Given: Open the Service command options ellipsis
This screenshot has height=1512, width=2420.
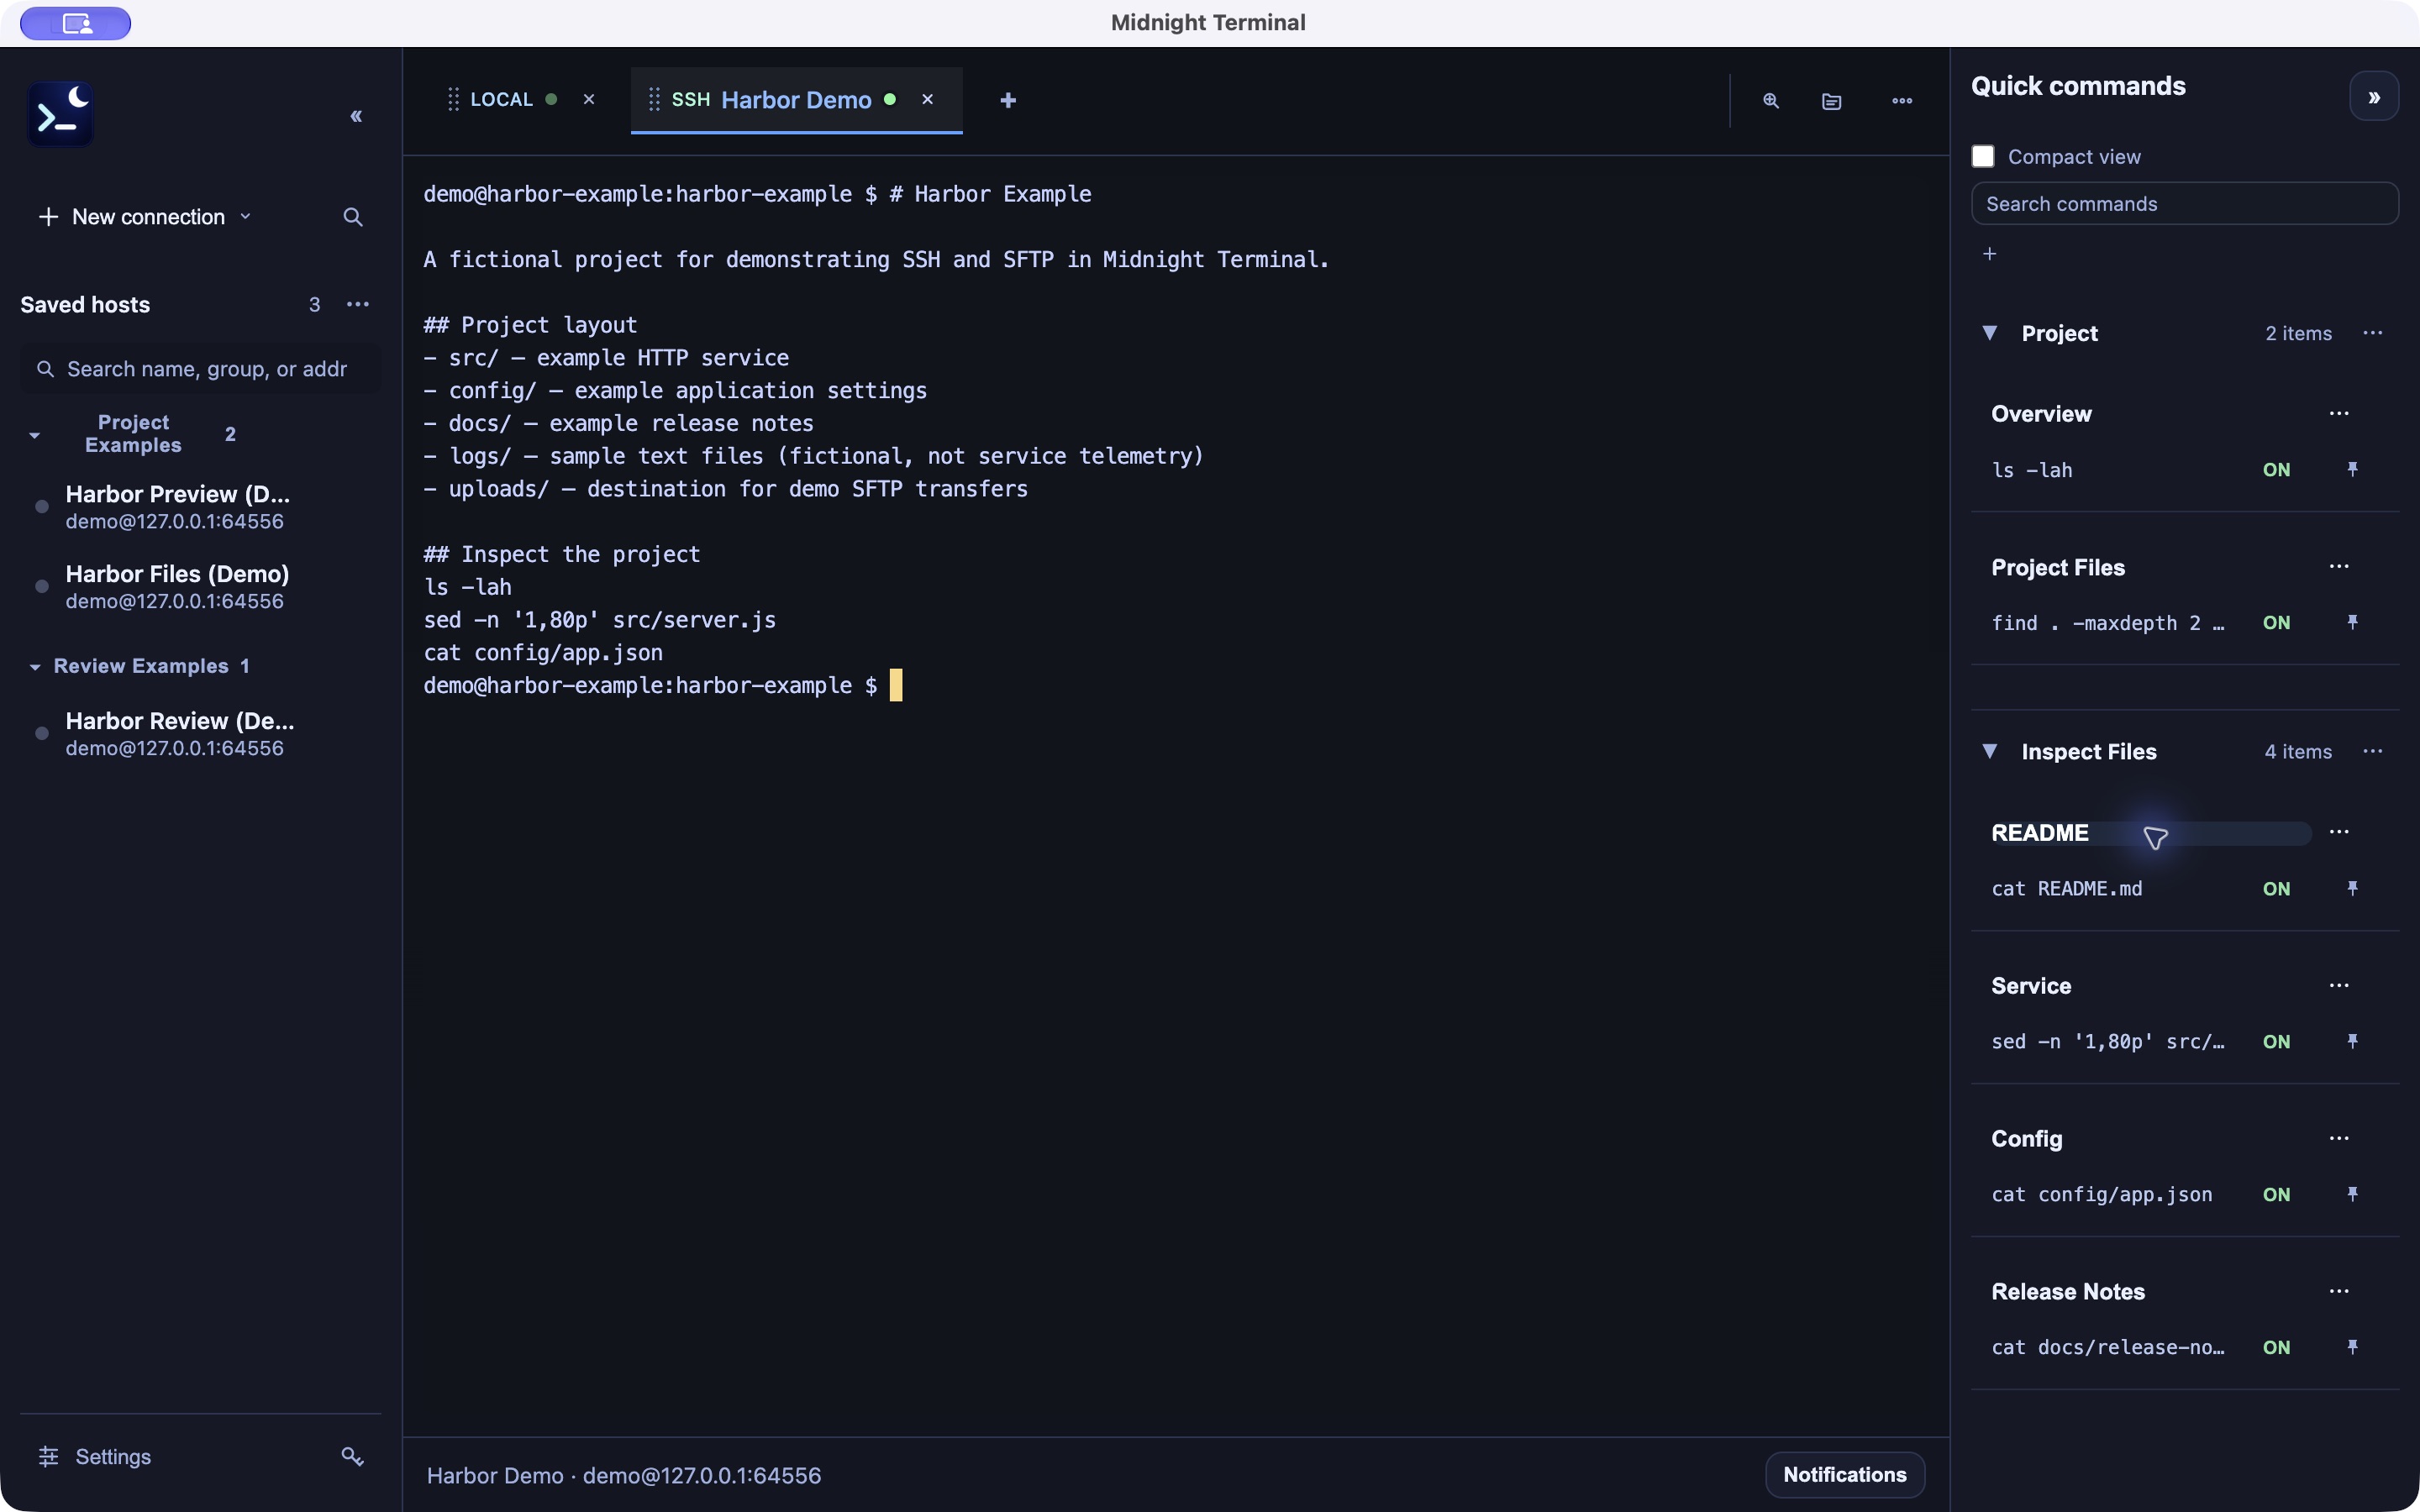Looking at the screenshot, I should click(2339, 985).
